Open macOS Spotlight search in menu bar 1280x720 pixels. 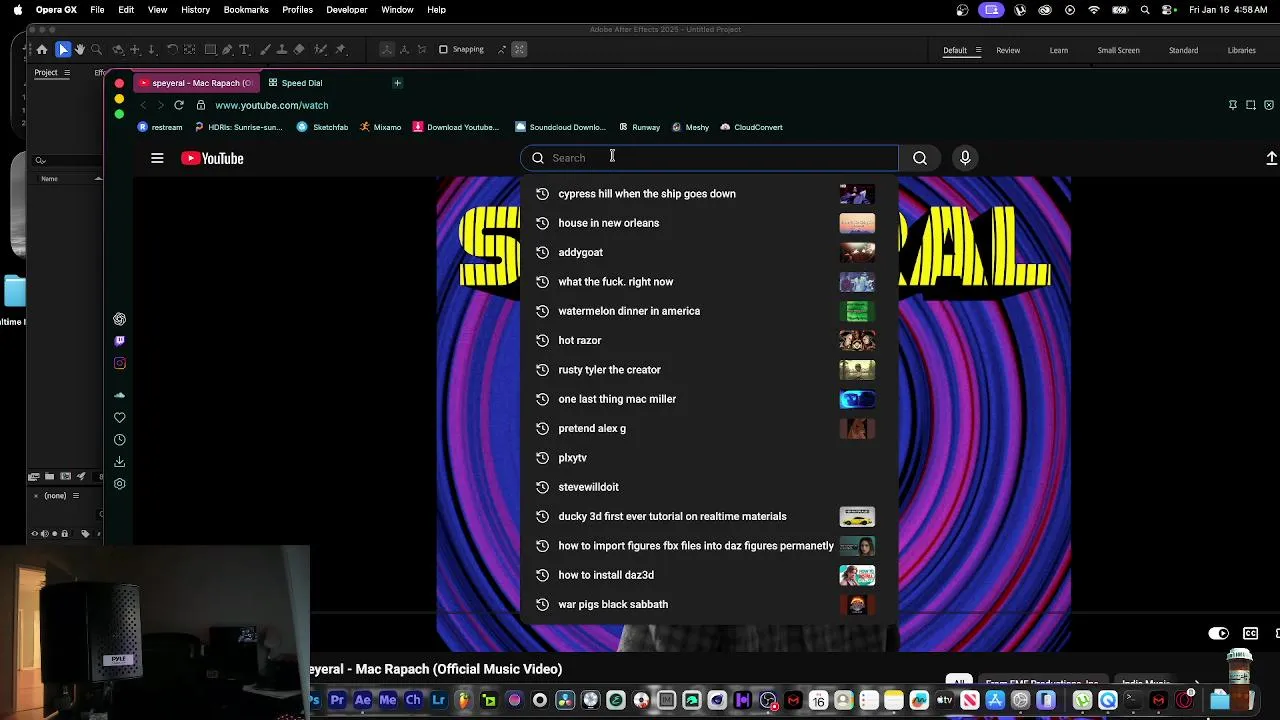1145,10
